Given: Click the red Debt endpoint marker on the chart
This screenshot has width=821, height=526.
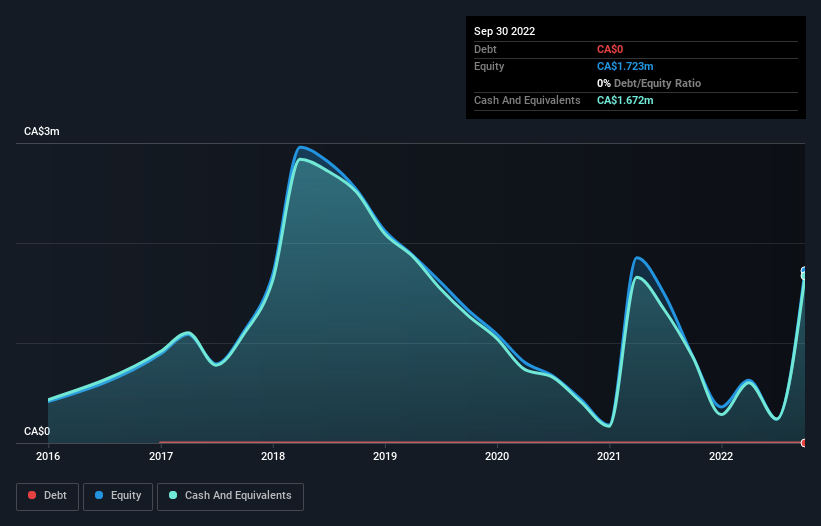Looking at the screenshot, I should pos(804,443).
